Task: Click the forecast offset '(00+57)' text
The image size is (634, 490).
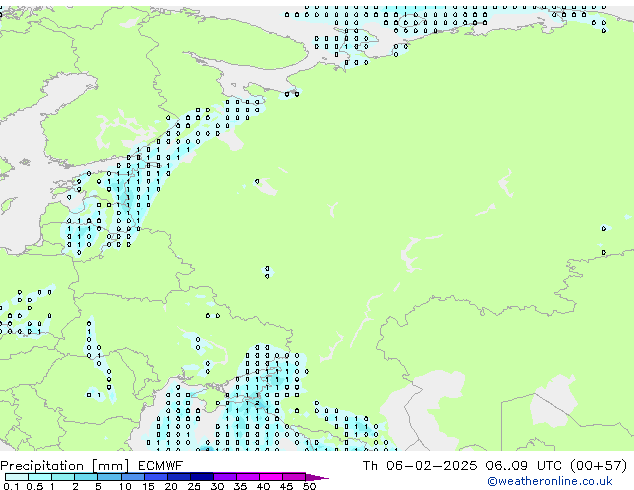Action: click(x=599, y=466)
